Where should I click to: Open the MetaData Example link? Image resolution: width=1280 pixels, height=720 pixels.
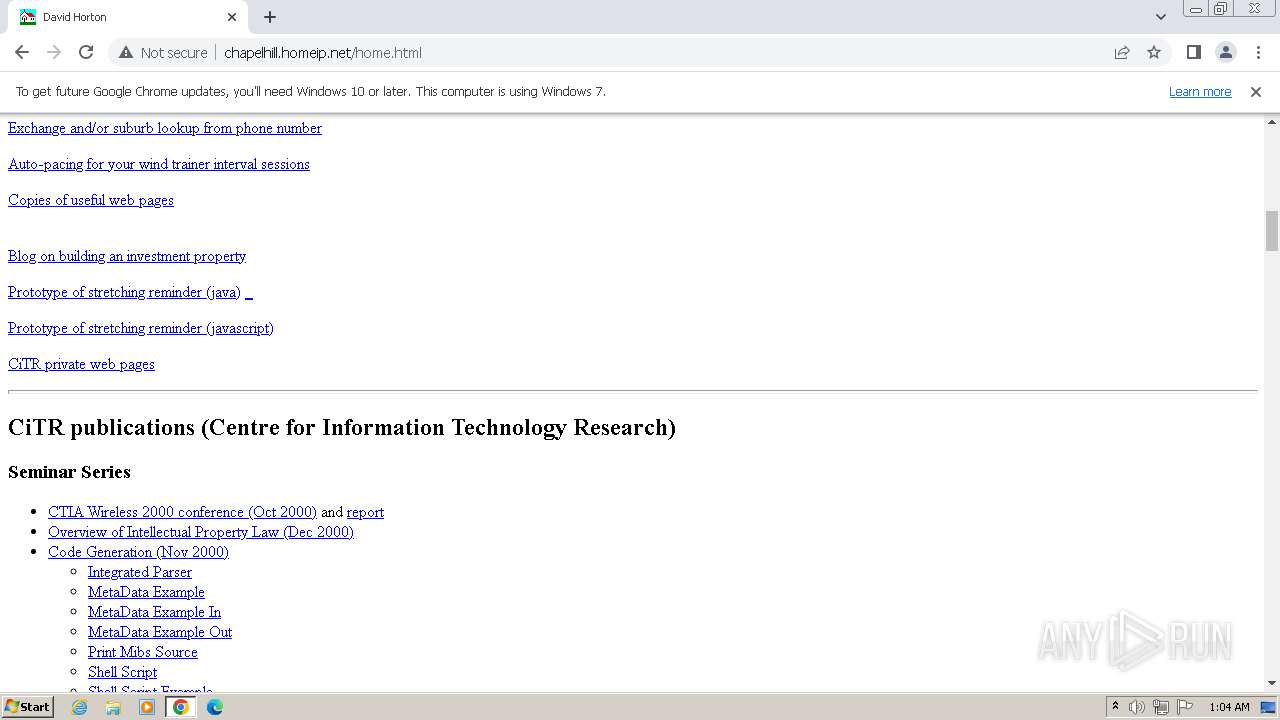point(146,592)
